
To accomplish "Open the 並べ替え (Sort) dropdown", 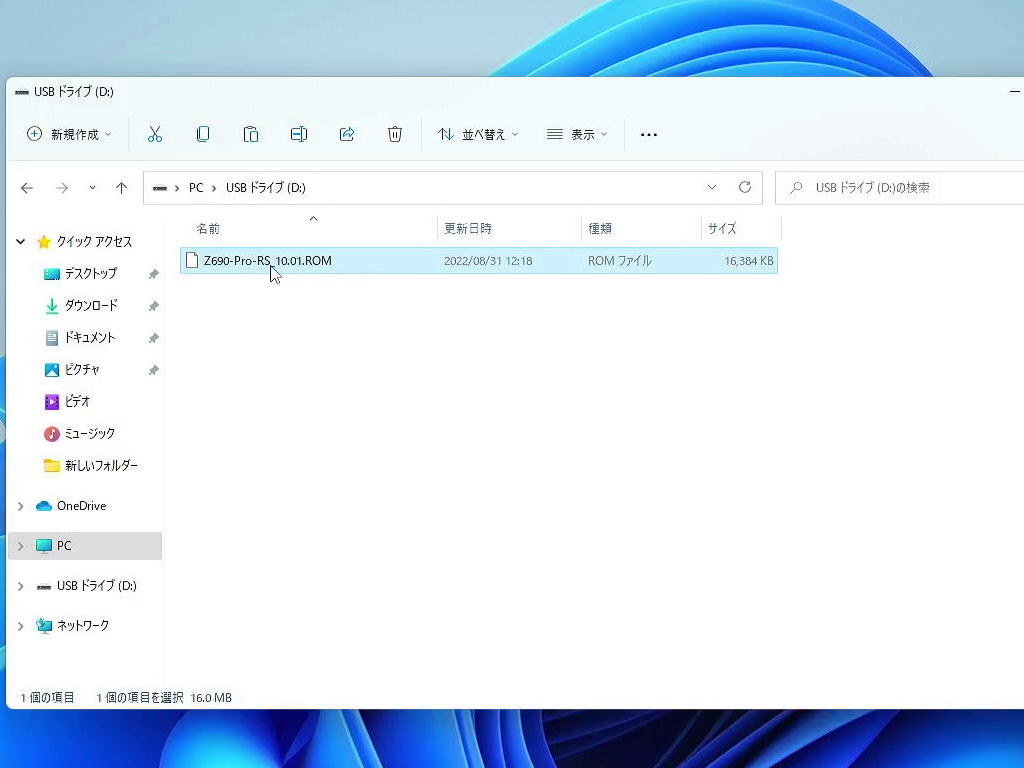I will point(478,135).
